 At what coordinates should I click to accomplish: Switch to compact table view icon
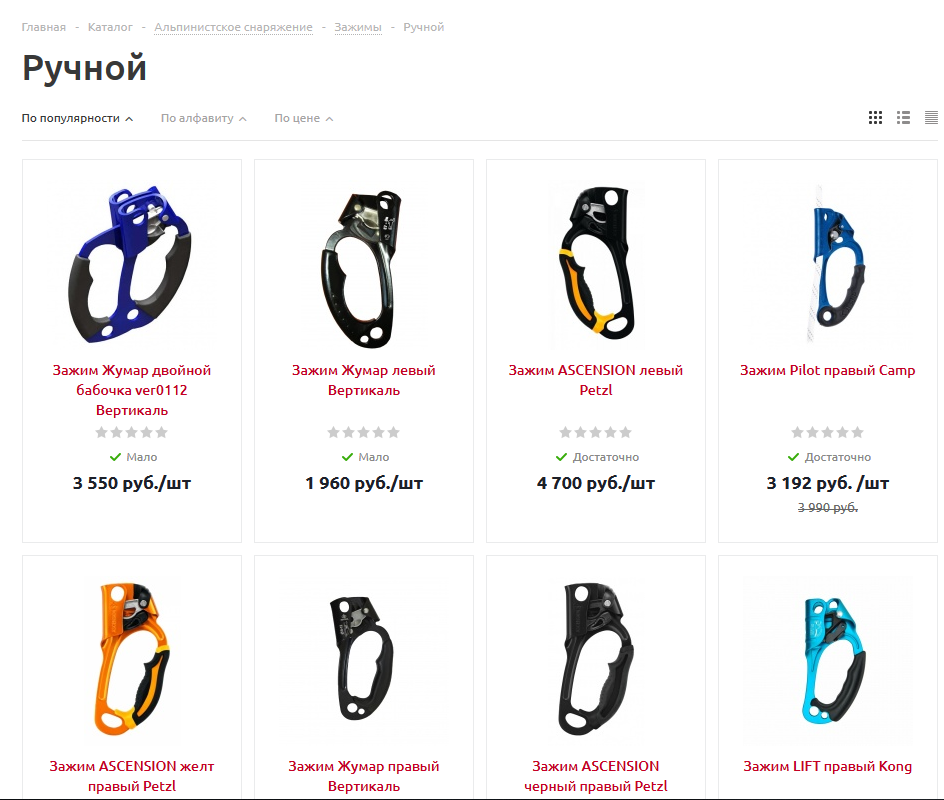931,118
